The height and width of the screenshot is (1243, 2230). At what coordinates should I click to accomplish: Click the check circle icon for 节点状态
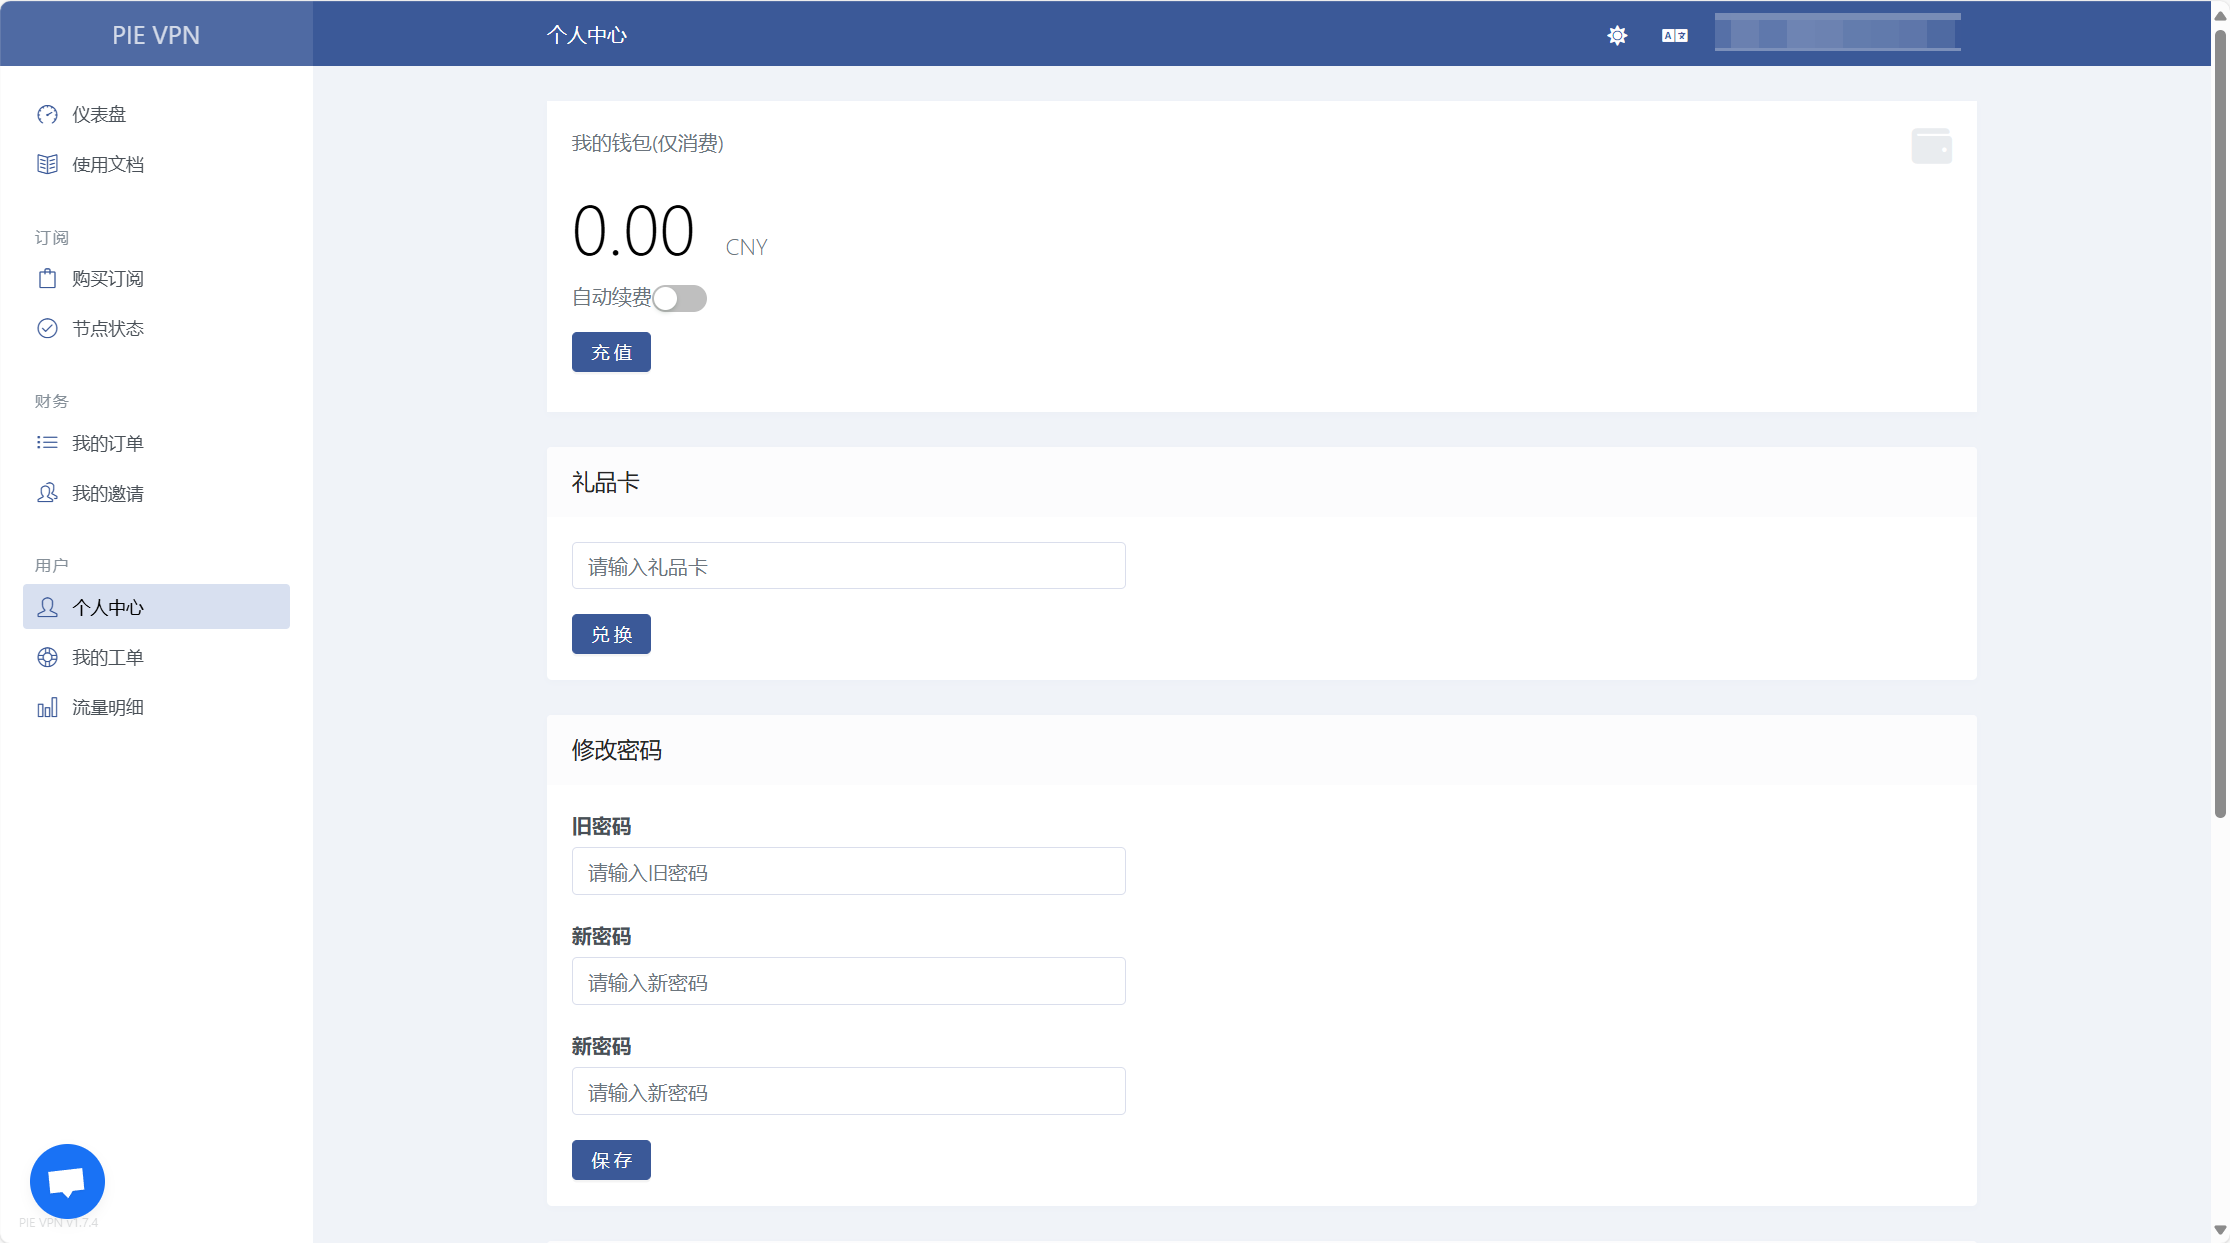coord(47,329)
